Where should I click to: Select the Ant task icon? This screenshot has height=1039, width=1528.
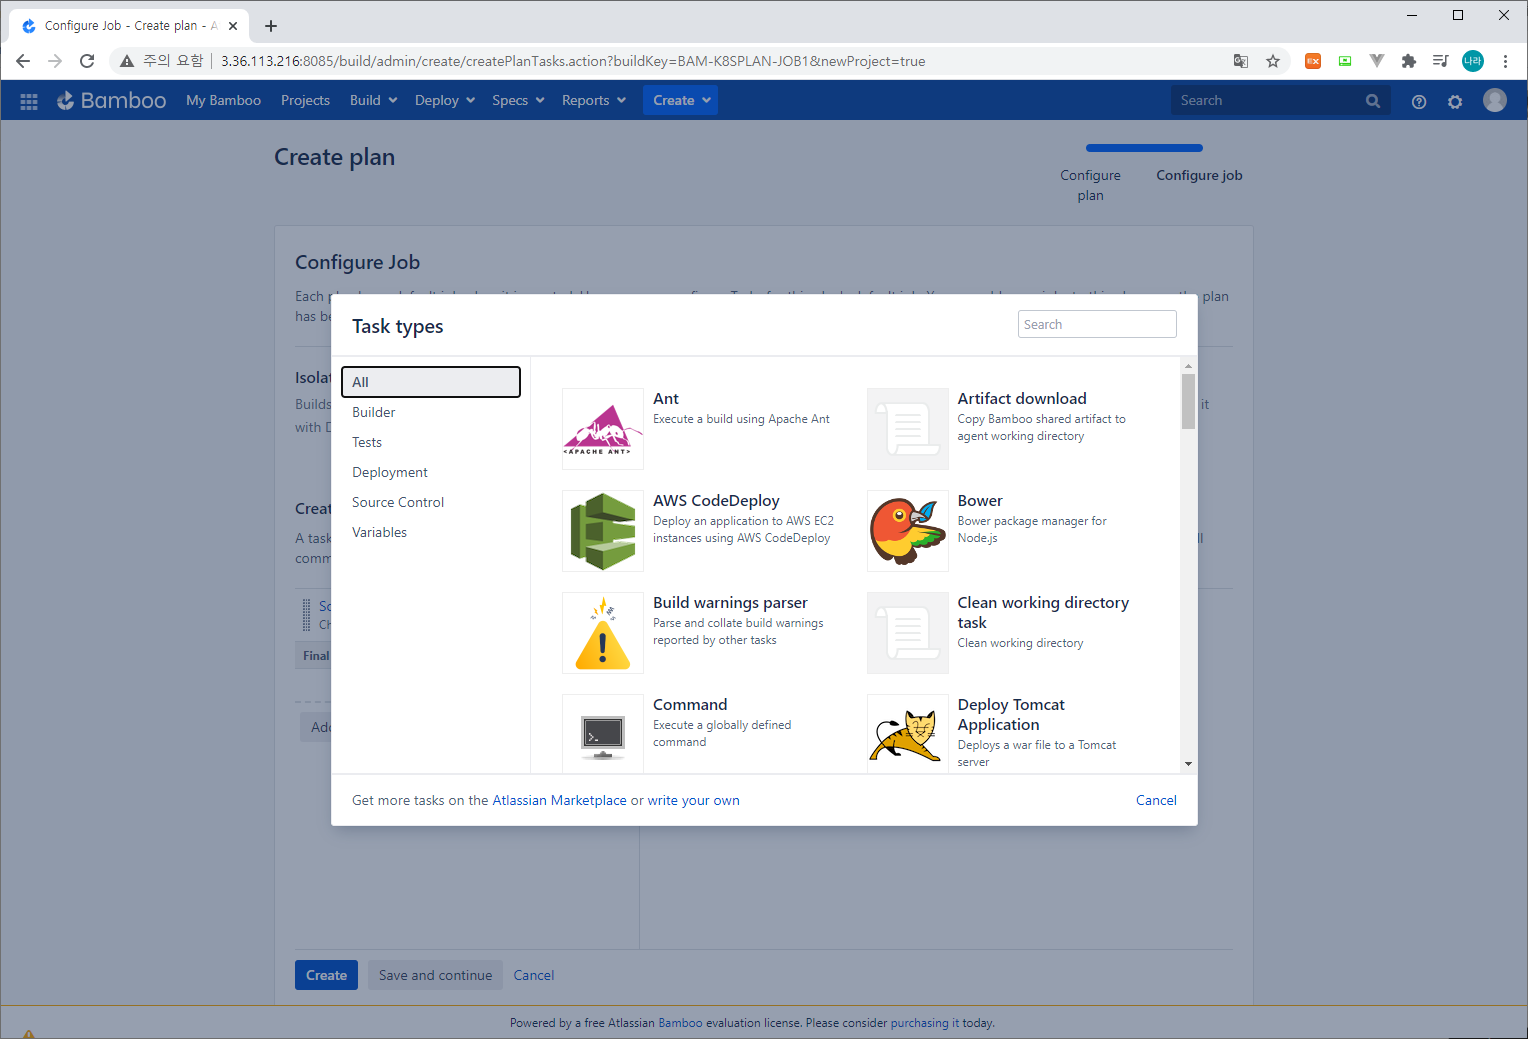point(603,429)
